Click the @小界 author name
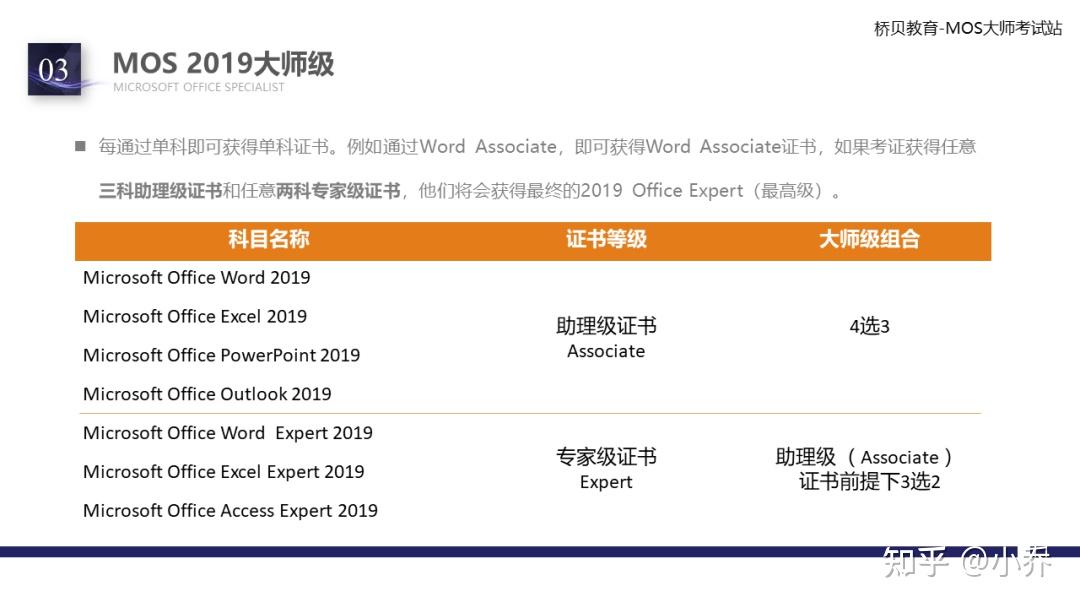 pyautogui.click(x=1003, y=565)
